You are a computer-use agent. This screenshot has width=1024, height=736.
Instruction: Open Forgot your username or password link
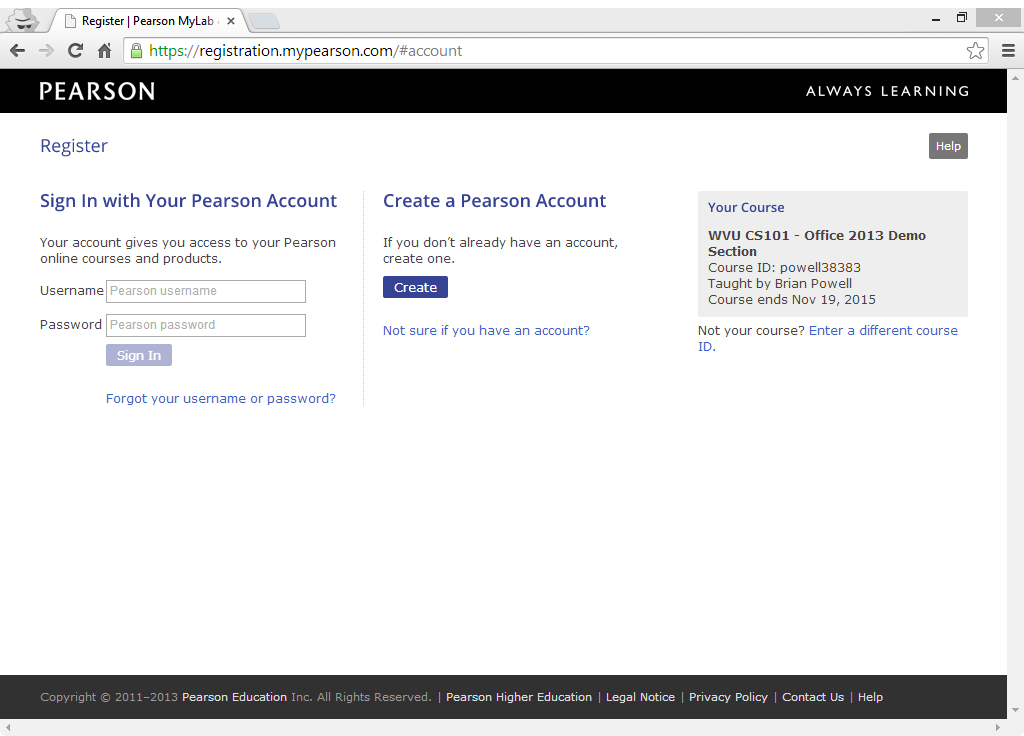pos(221,398)
